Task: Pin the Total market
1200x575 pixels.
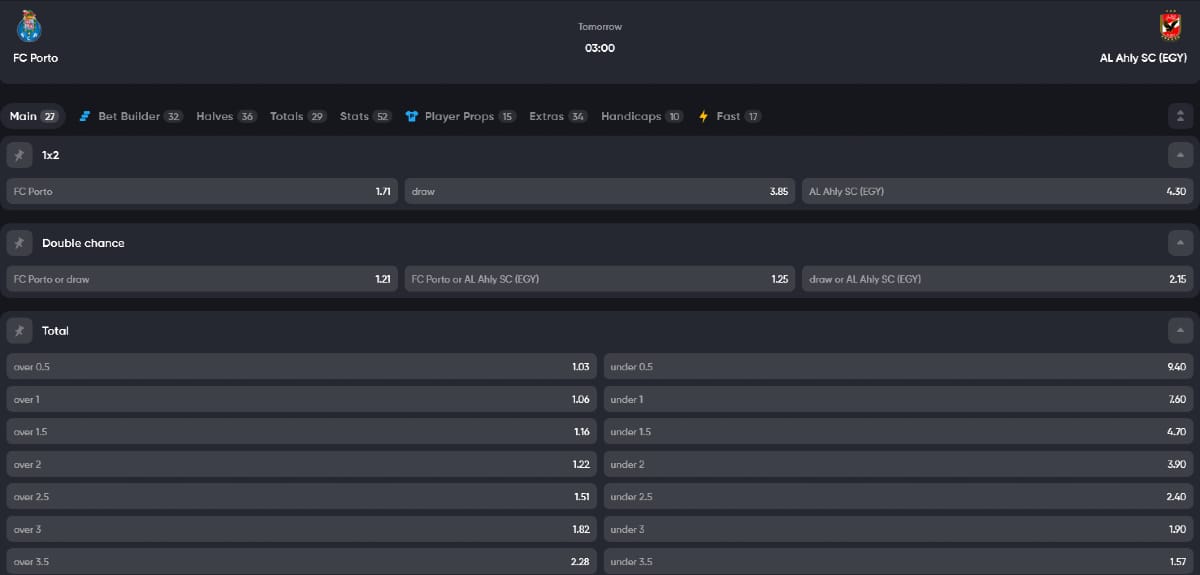Action: (19, 330)
